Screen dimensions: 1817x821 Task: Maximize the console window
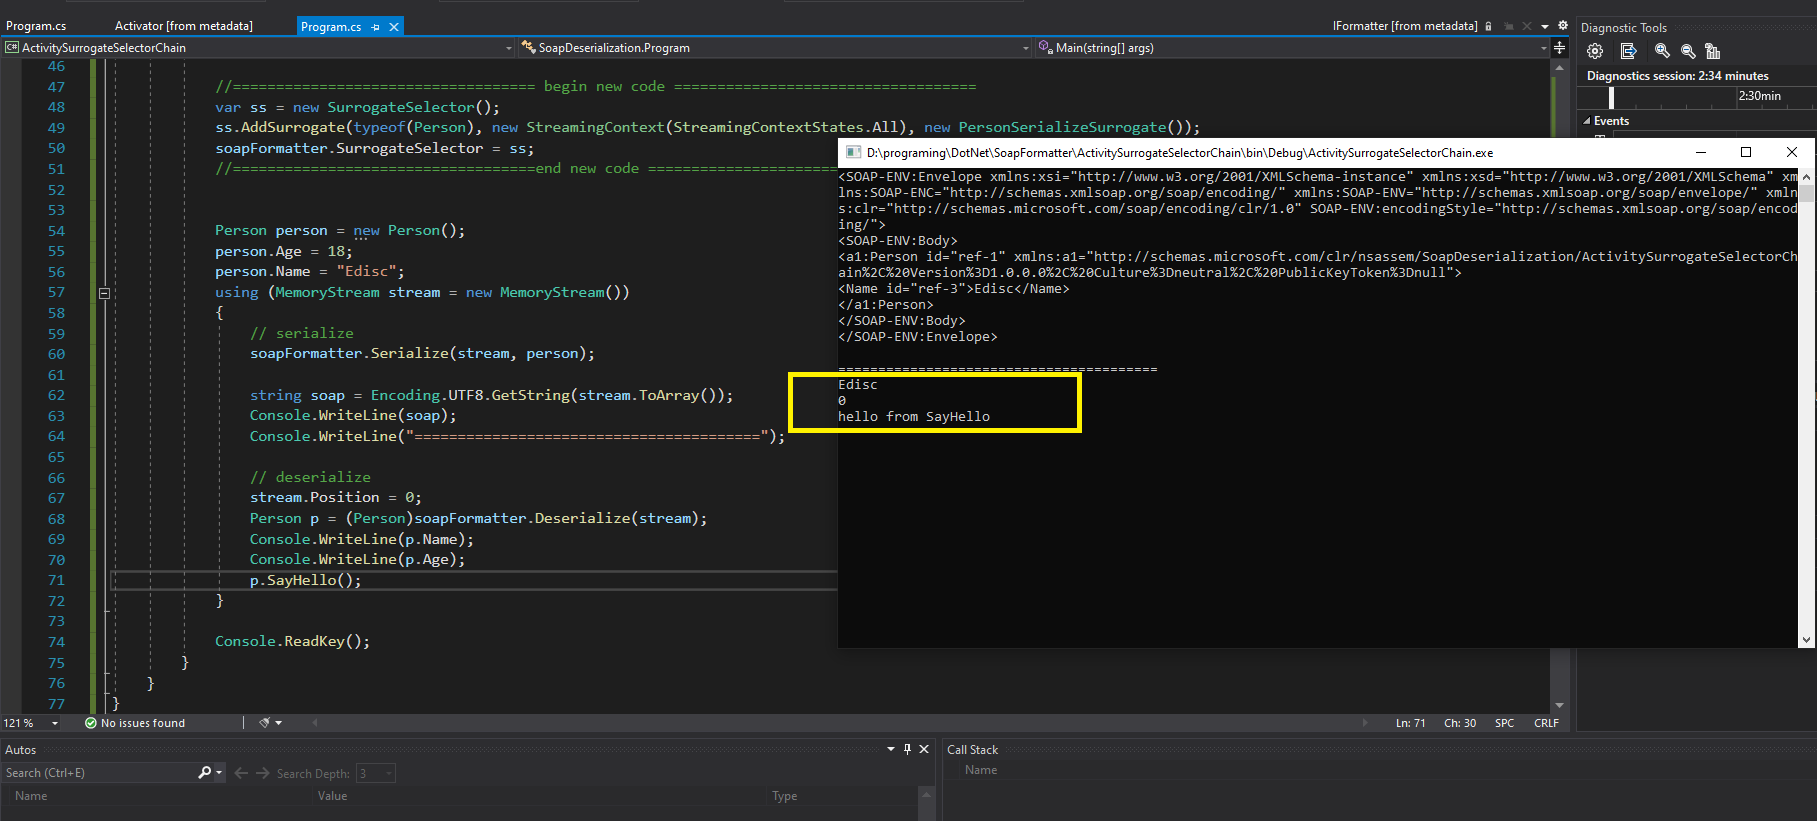tap(1746, 152)
